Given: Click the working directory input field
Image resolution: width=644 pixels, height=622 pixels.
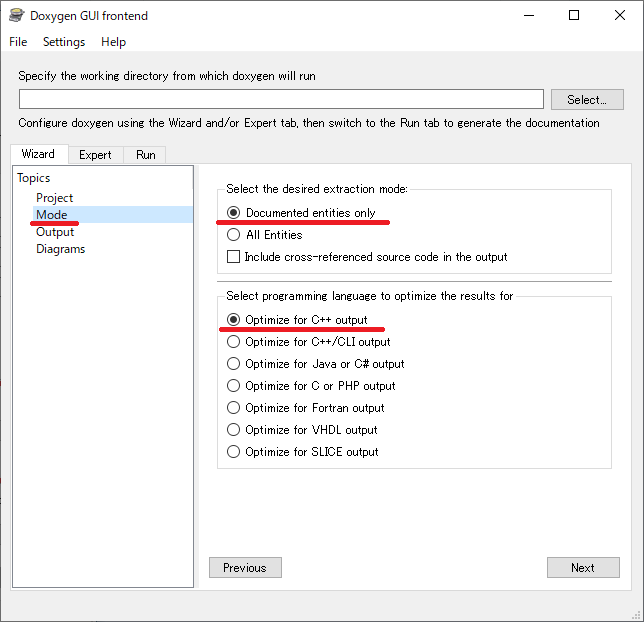Looking at the screenshot, I should 281,99.
